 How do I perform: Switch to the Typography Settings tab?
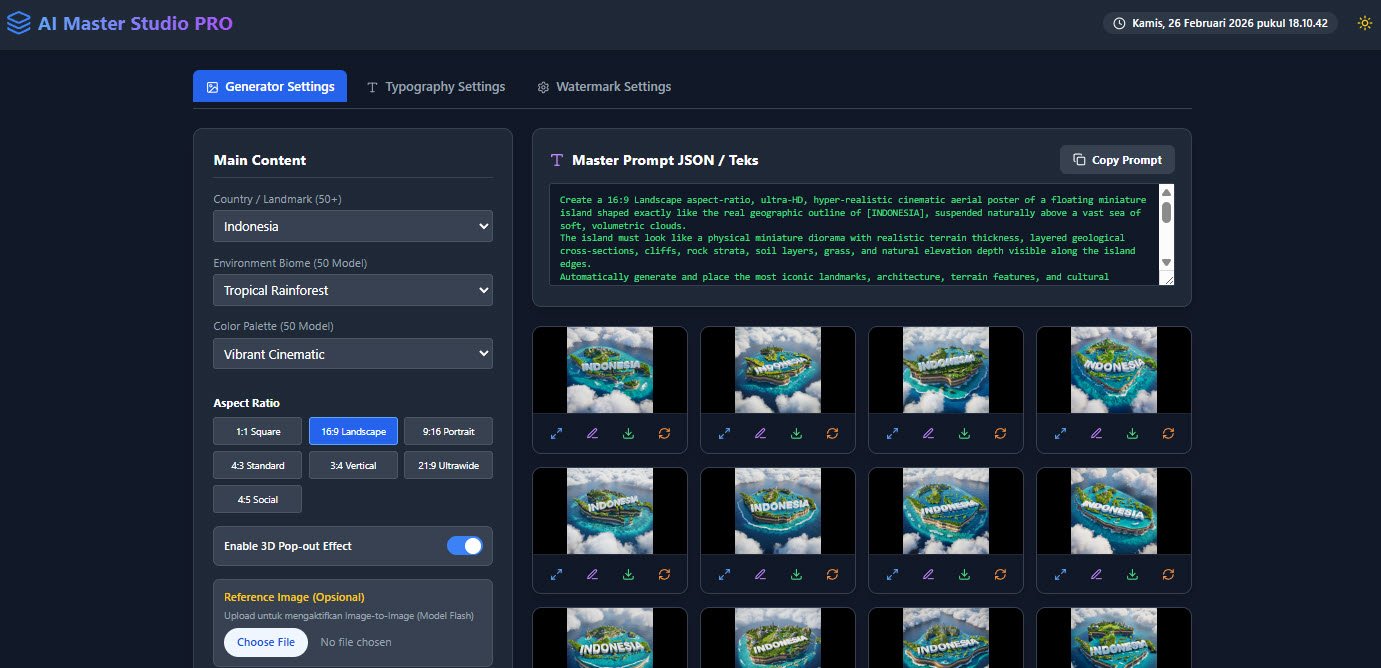click(x=436, y=87)
